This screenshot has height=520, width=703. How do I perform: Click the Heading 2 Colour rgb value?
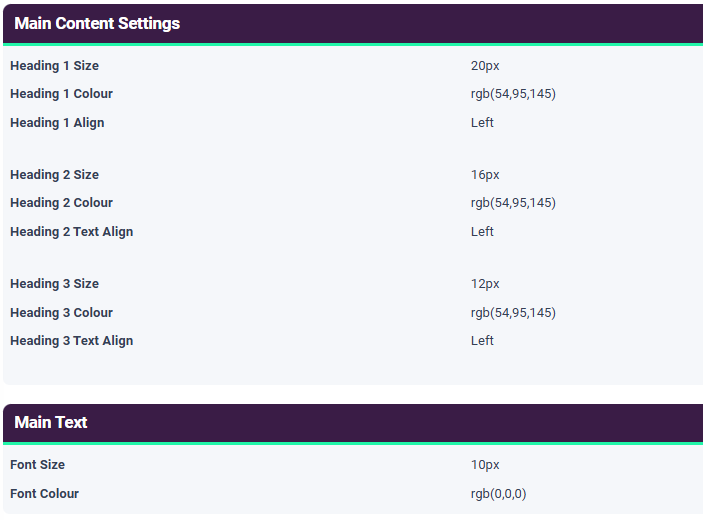tap(513, 203)
